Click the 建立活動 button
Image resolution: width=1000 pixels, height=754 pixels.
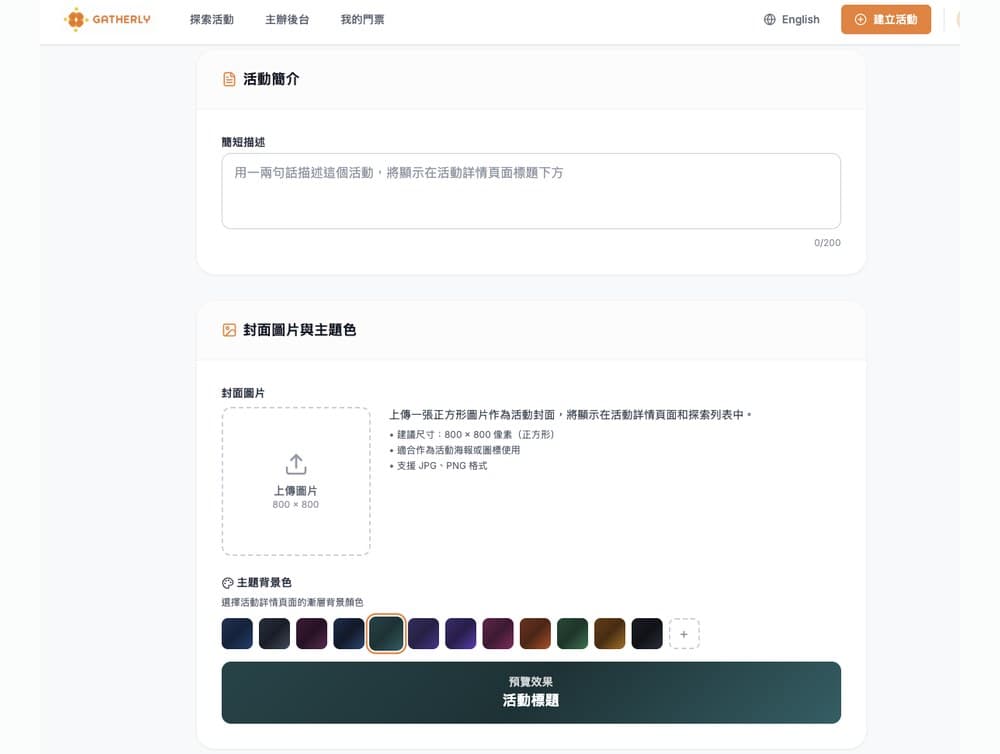click(886, 19)
